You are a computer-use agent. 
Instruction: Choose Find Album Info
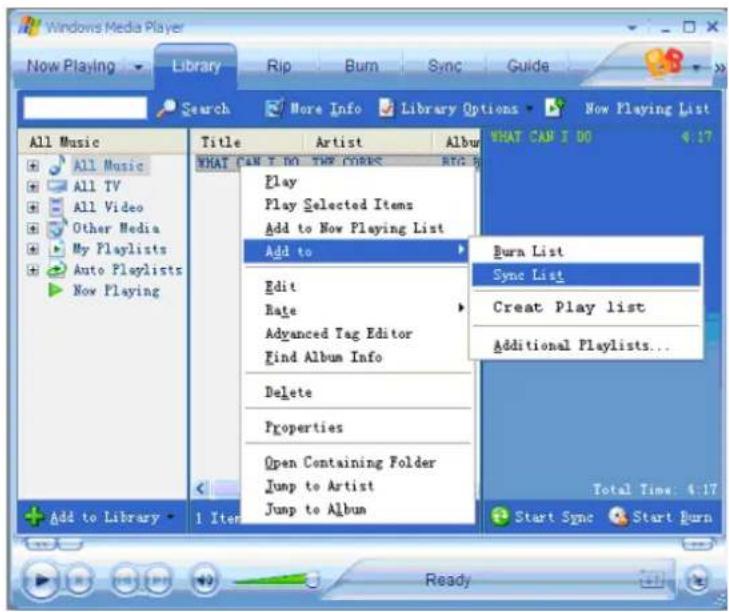(359, 357)
